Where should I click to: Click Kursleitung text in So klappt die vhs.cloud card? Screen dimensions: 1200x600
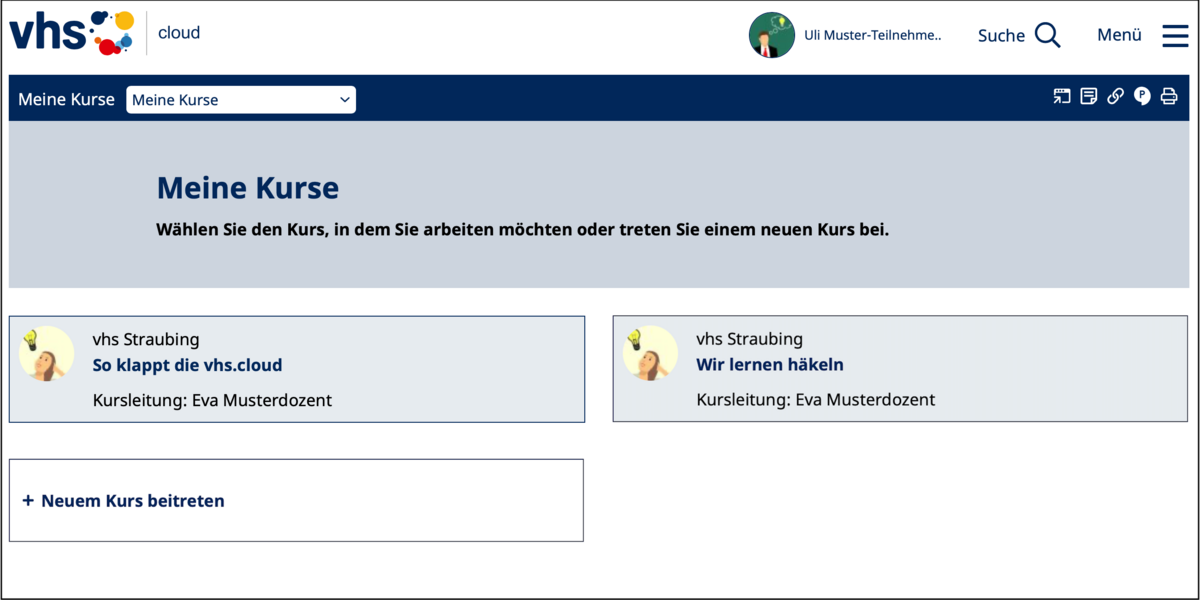(x=212, y=400)
